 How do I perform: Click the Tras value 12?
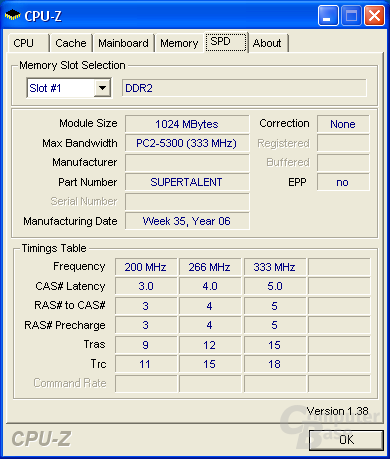pyautogui.click(x=210, y=345)
